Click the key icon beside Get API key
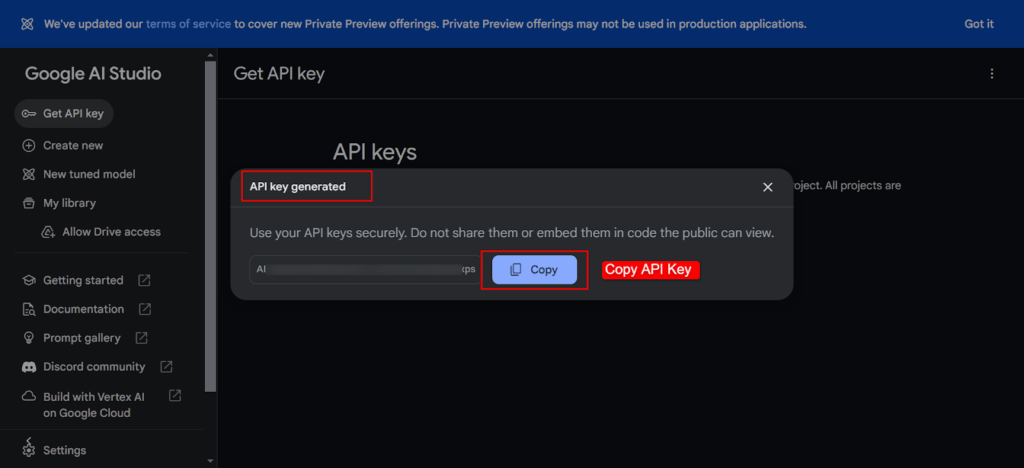This screenshot has width=1024, height=468. point(29,114)
